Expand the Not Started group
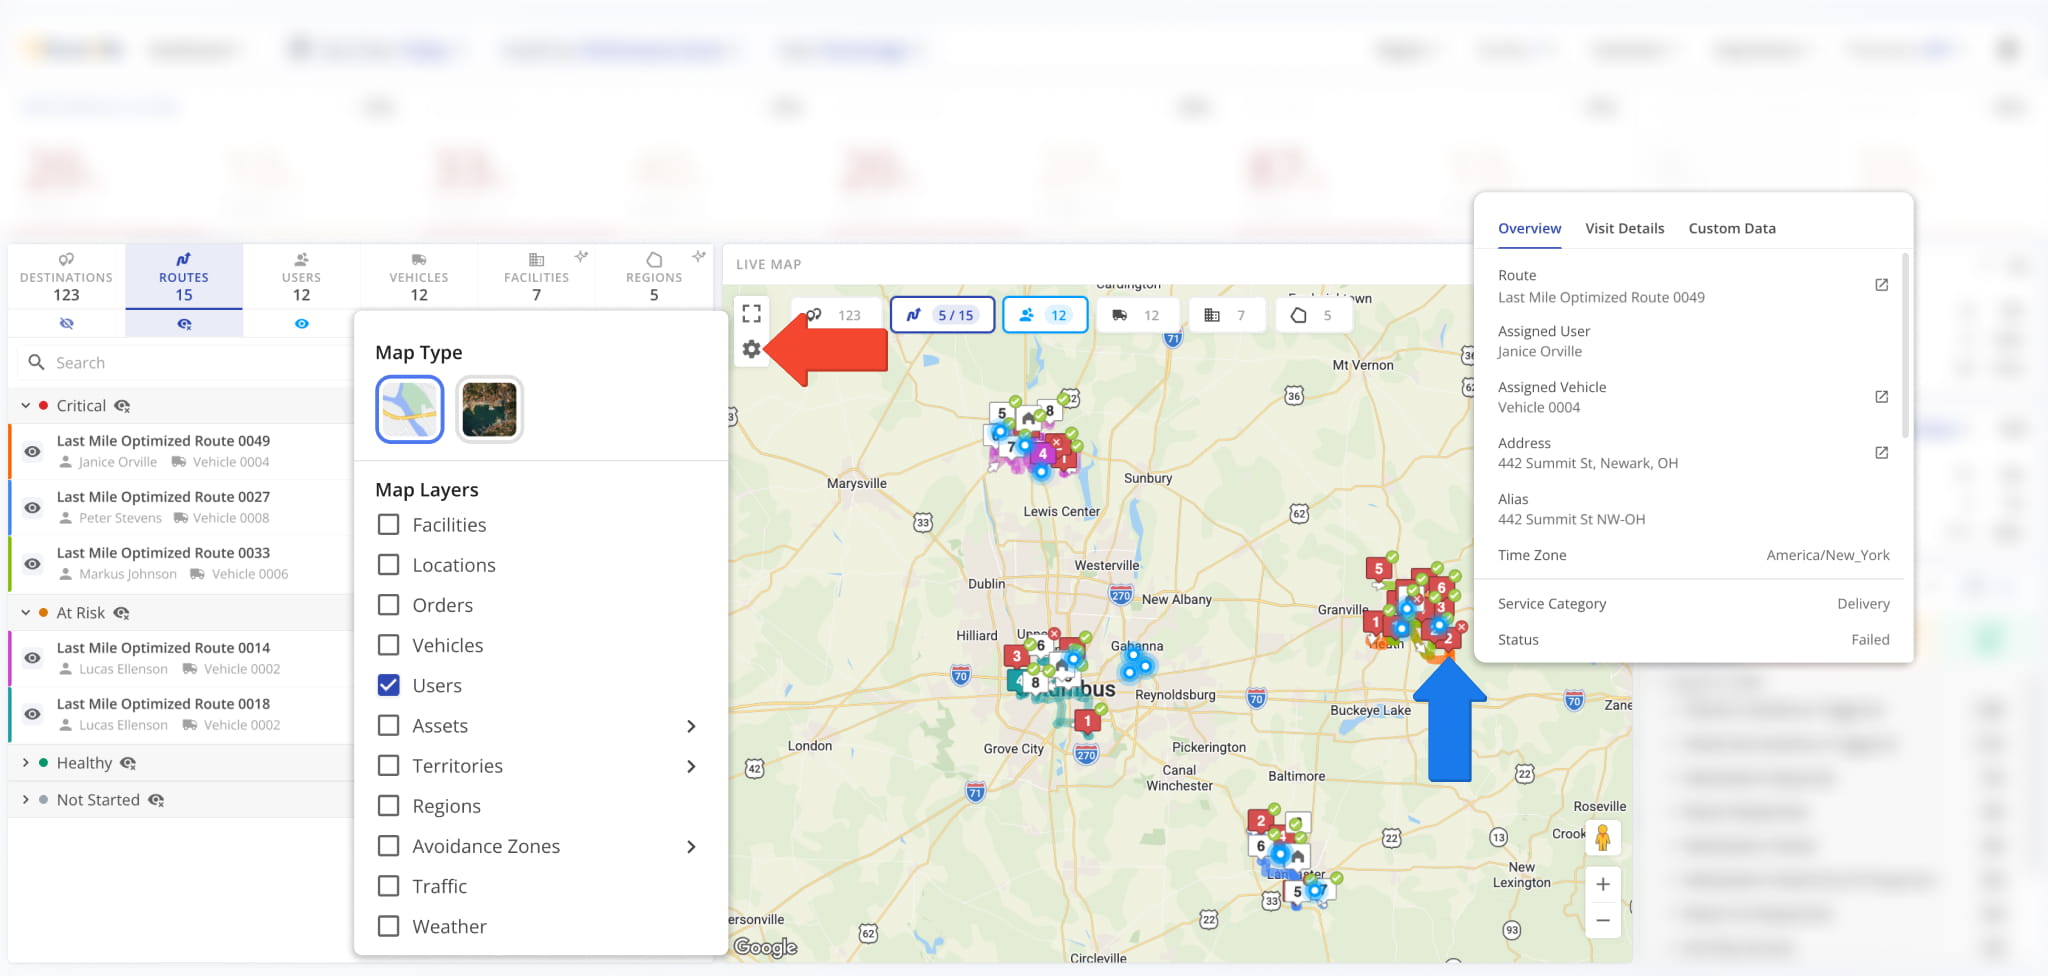The height and width of the screenshot is (976, 2048). (x=26, y=799)
